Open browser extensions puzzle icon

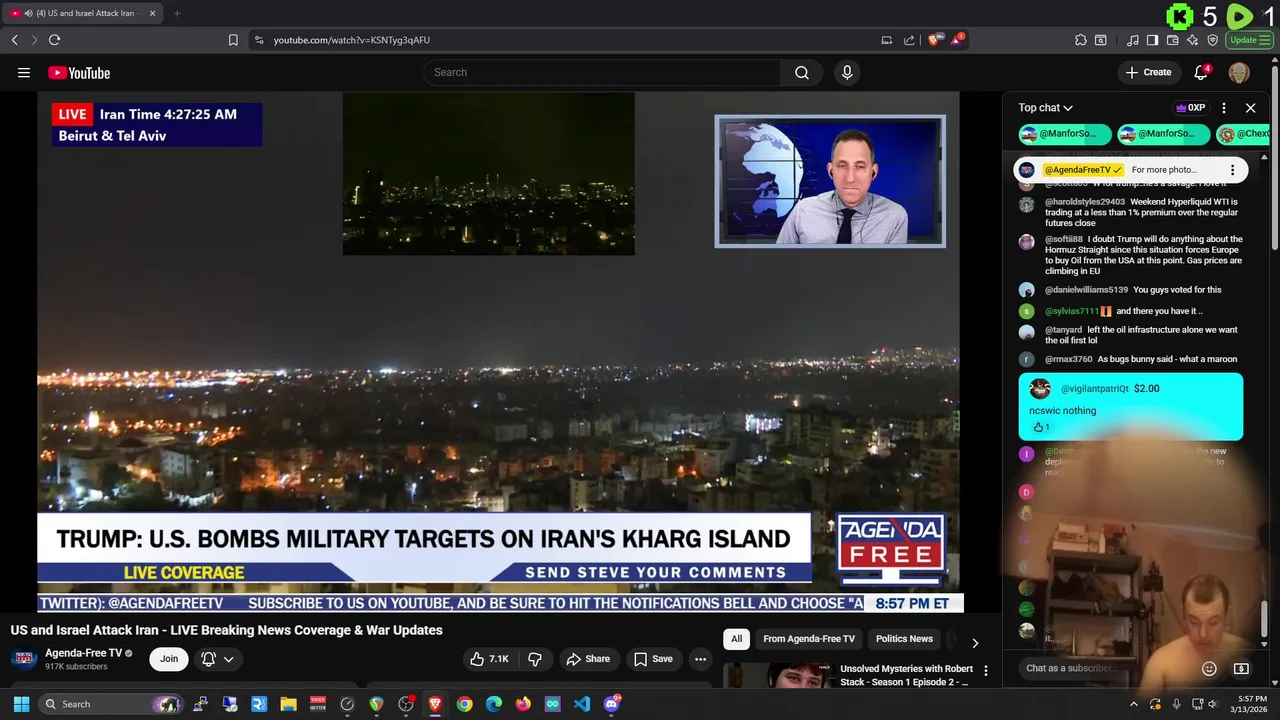click(1081, 40)
